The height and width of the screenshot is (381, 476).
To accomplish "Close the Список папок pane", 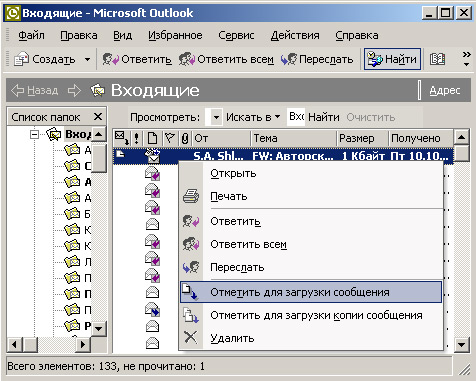I will pos(98,117).
